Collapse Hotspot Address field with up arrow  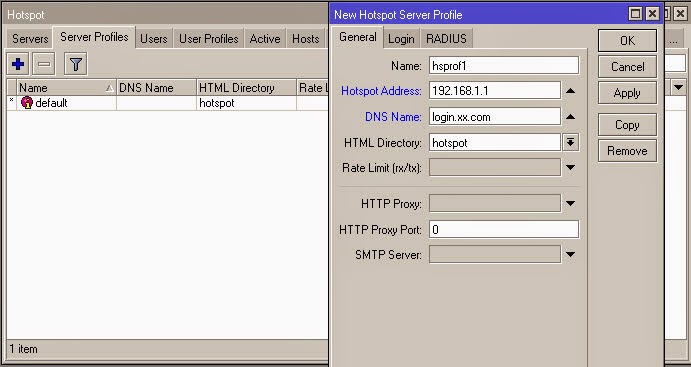570,91
